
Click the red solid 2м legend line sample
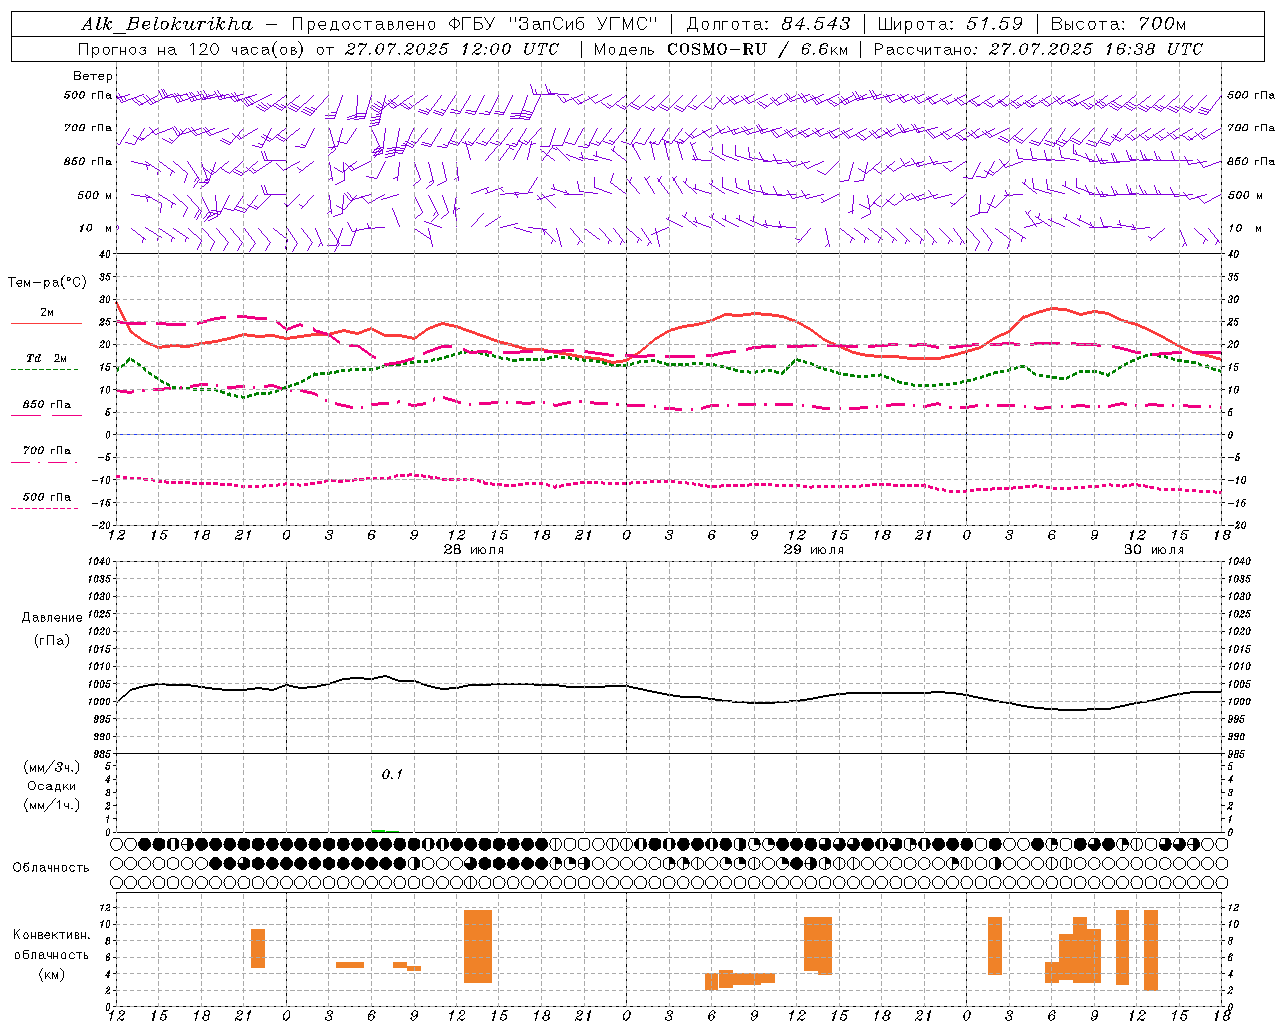click(46, 323)
